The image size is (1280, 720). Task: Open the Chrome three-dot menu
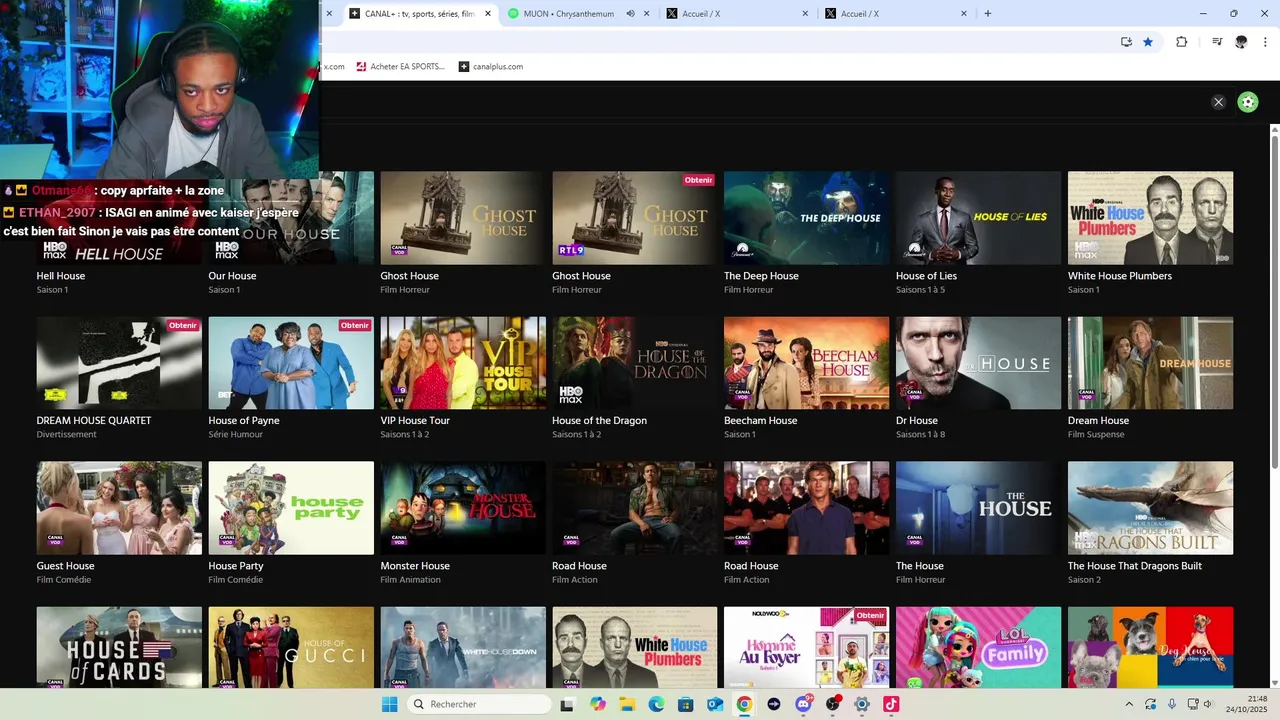1266,42
